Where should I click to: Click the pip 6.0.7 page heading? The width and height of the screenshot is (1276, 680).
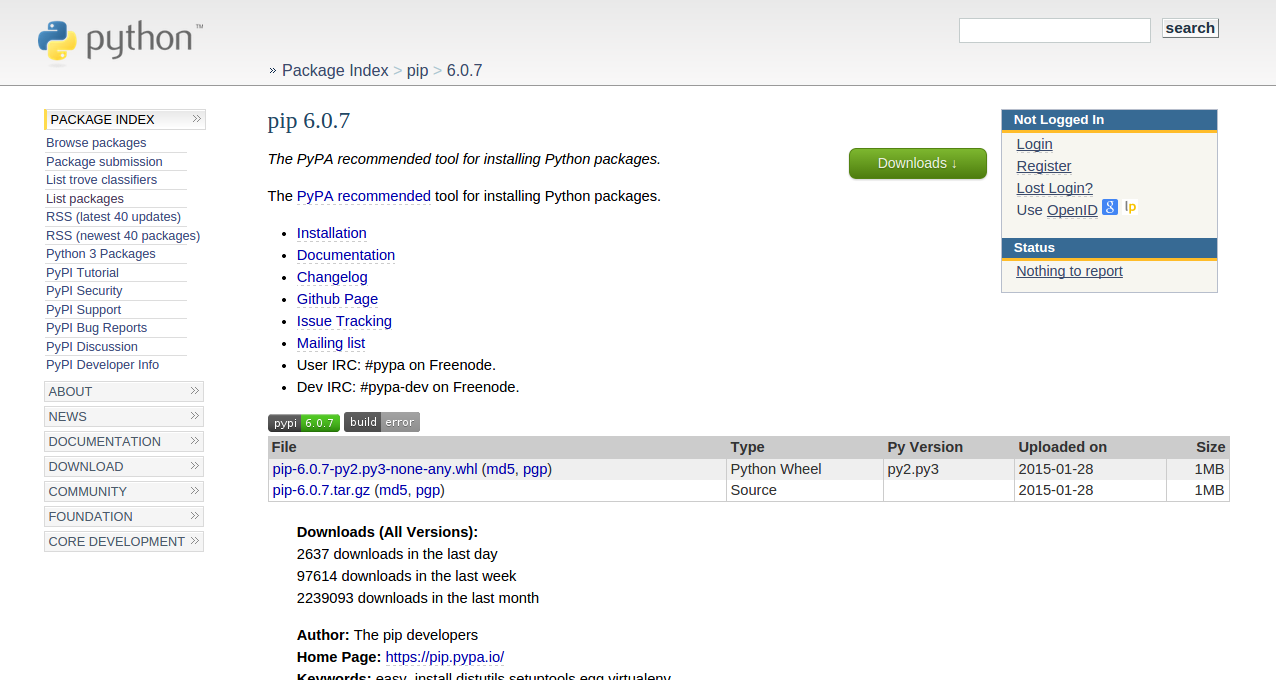309,121
